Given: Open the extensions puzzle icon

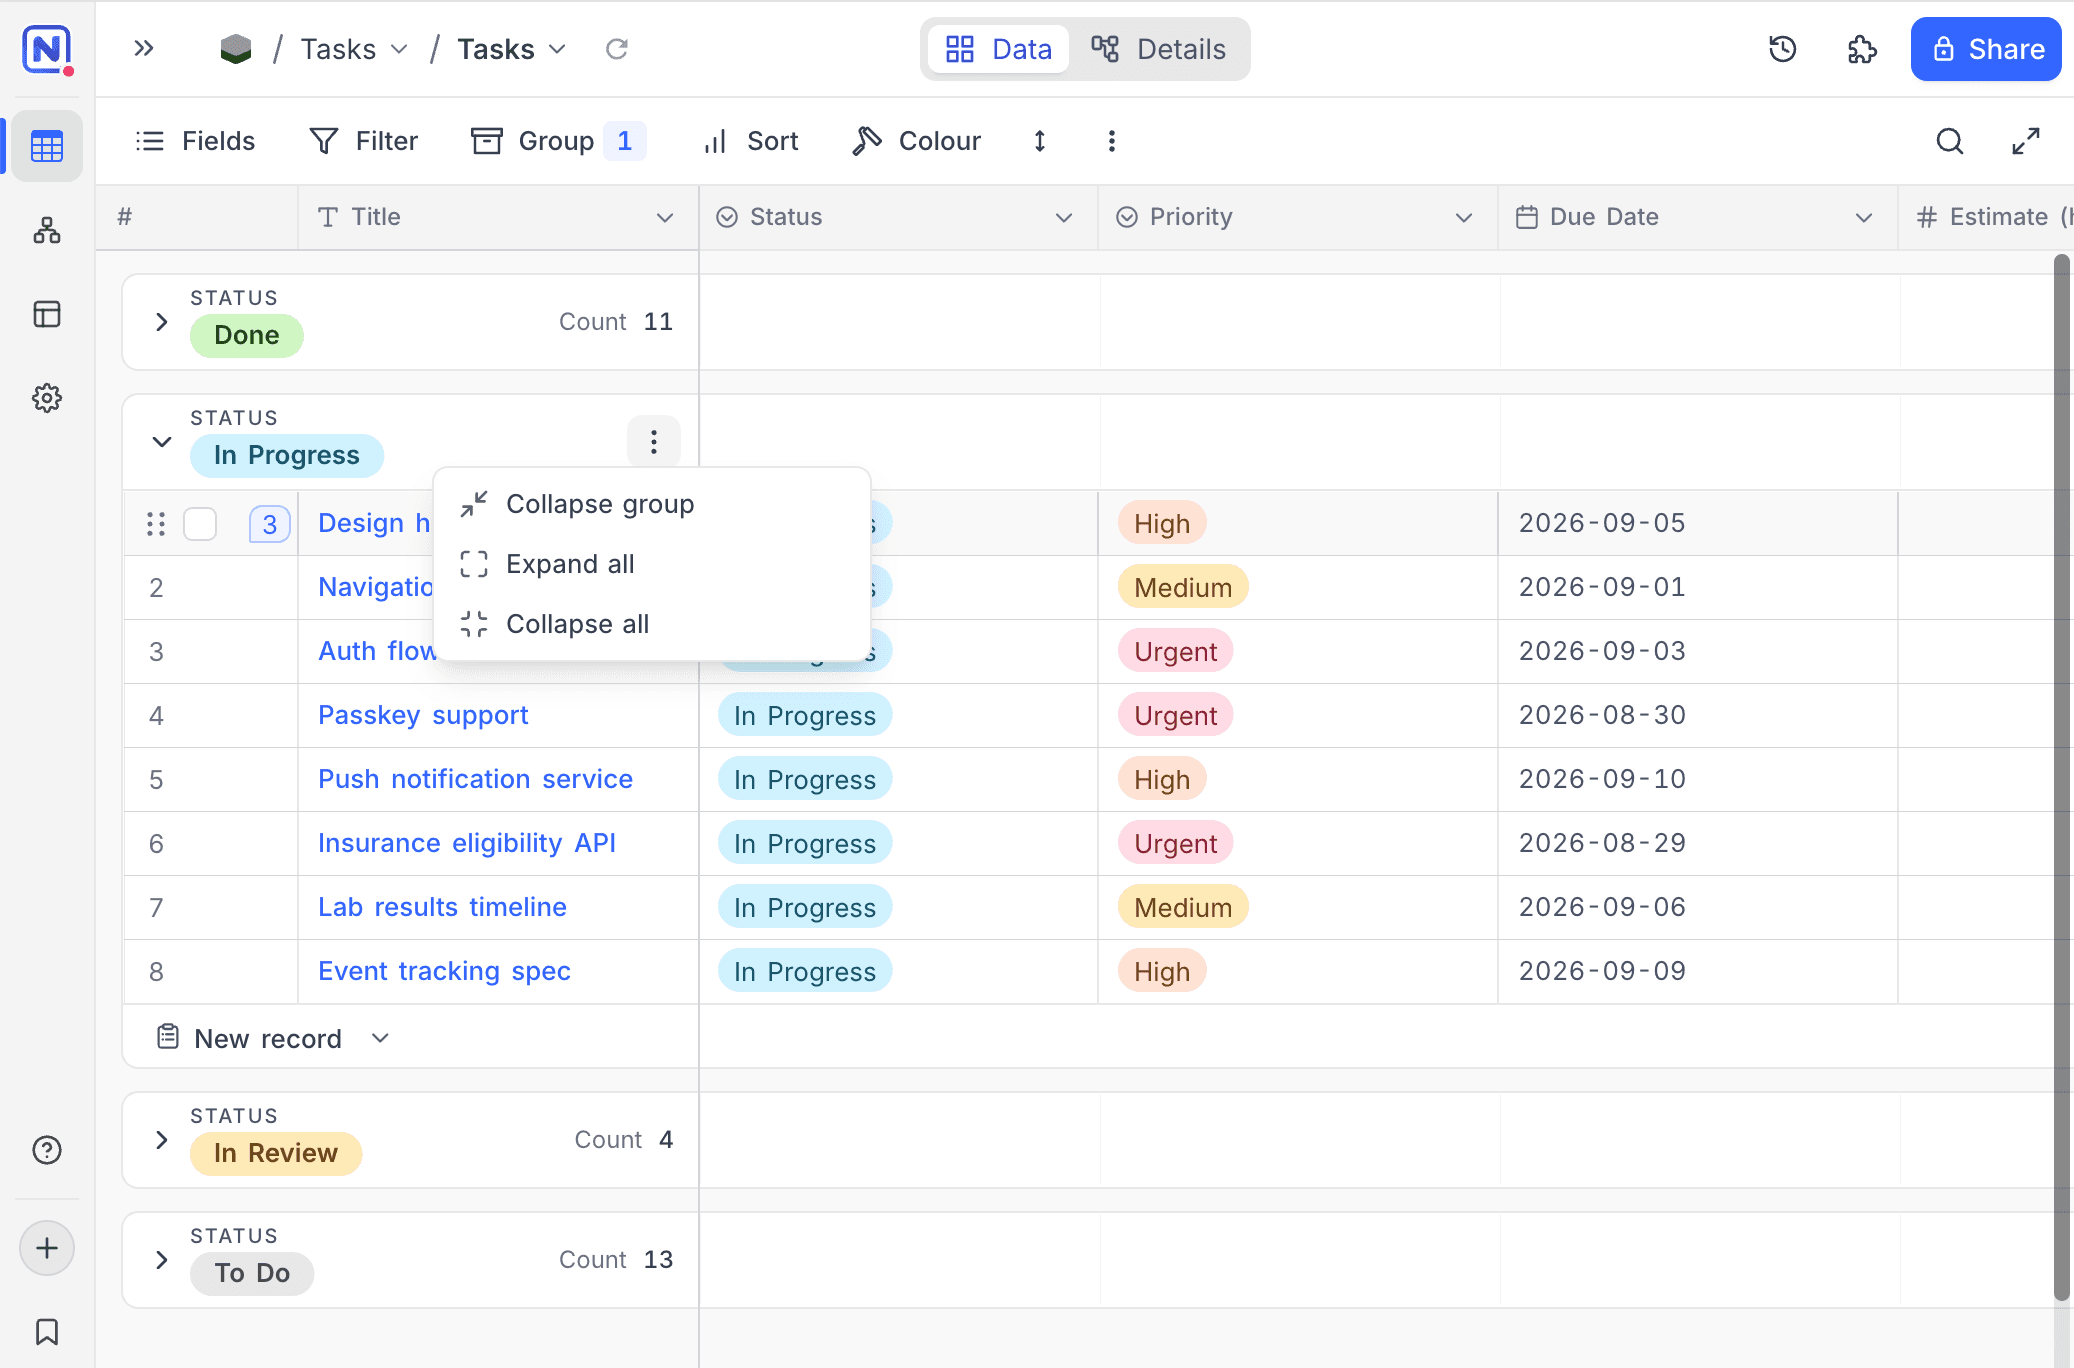Looking at the screenshot, I should [1862, 49].
